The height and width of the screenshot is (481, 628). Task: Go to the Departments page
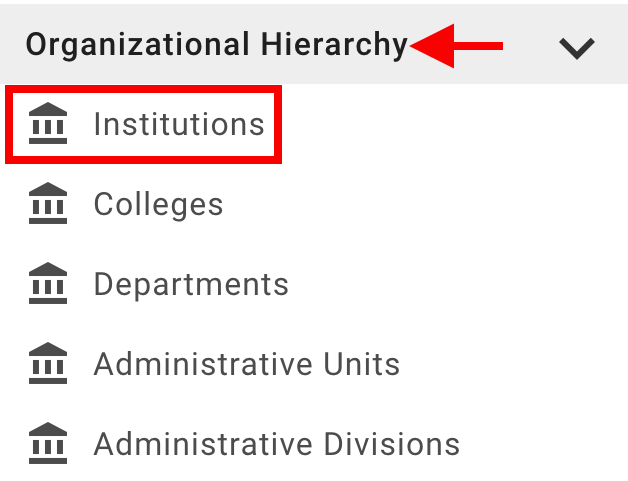(191, 284)
